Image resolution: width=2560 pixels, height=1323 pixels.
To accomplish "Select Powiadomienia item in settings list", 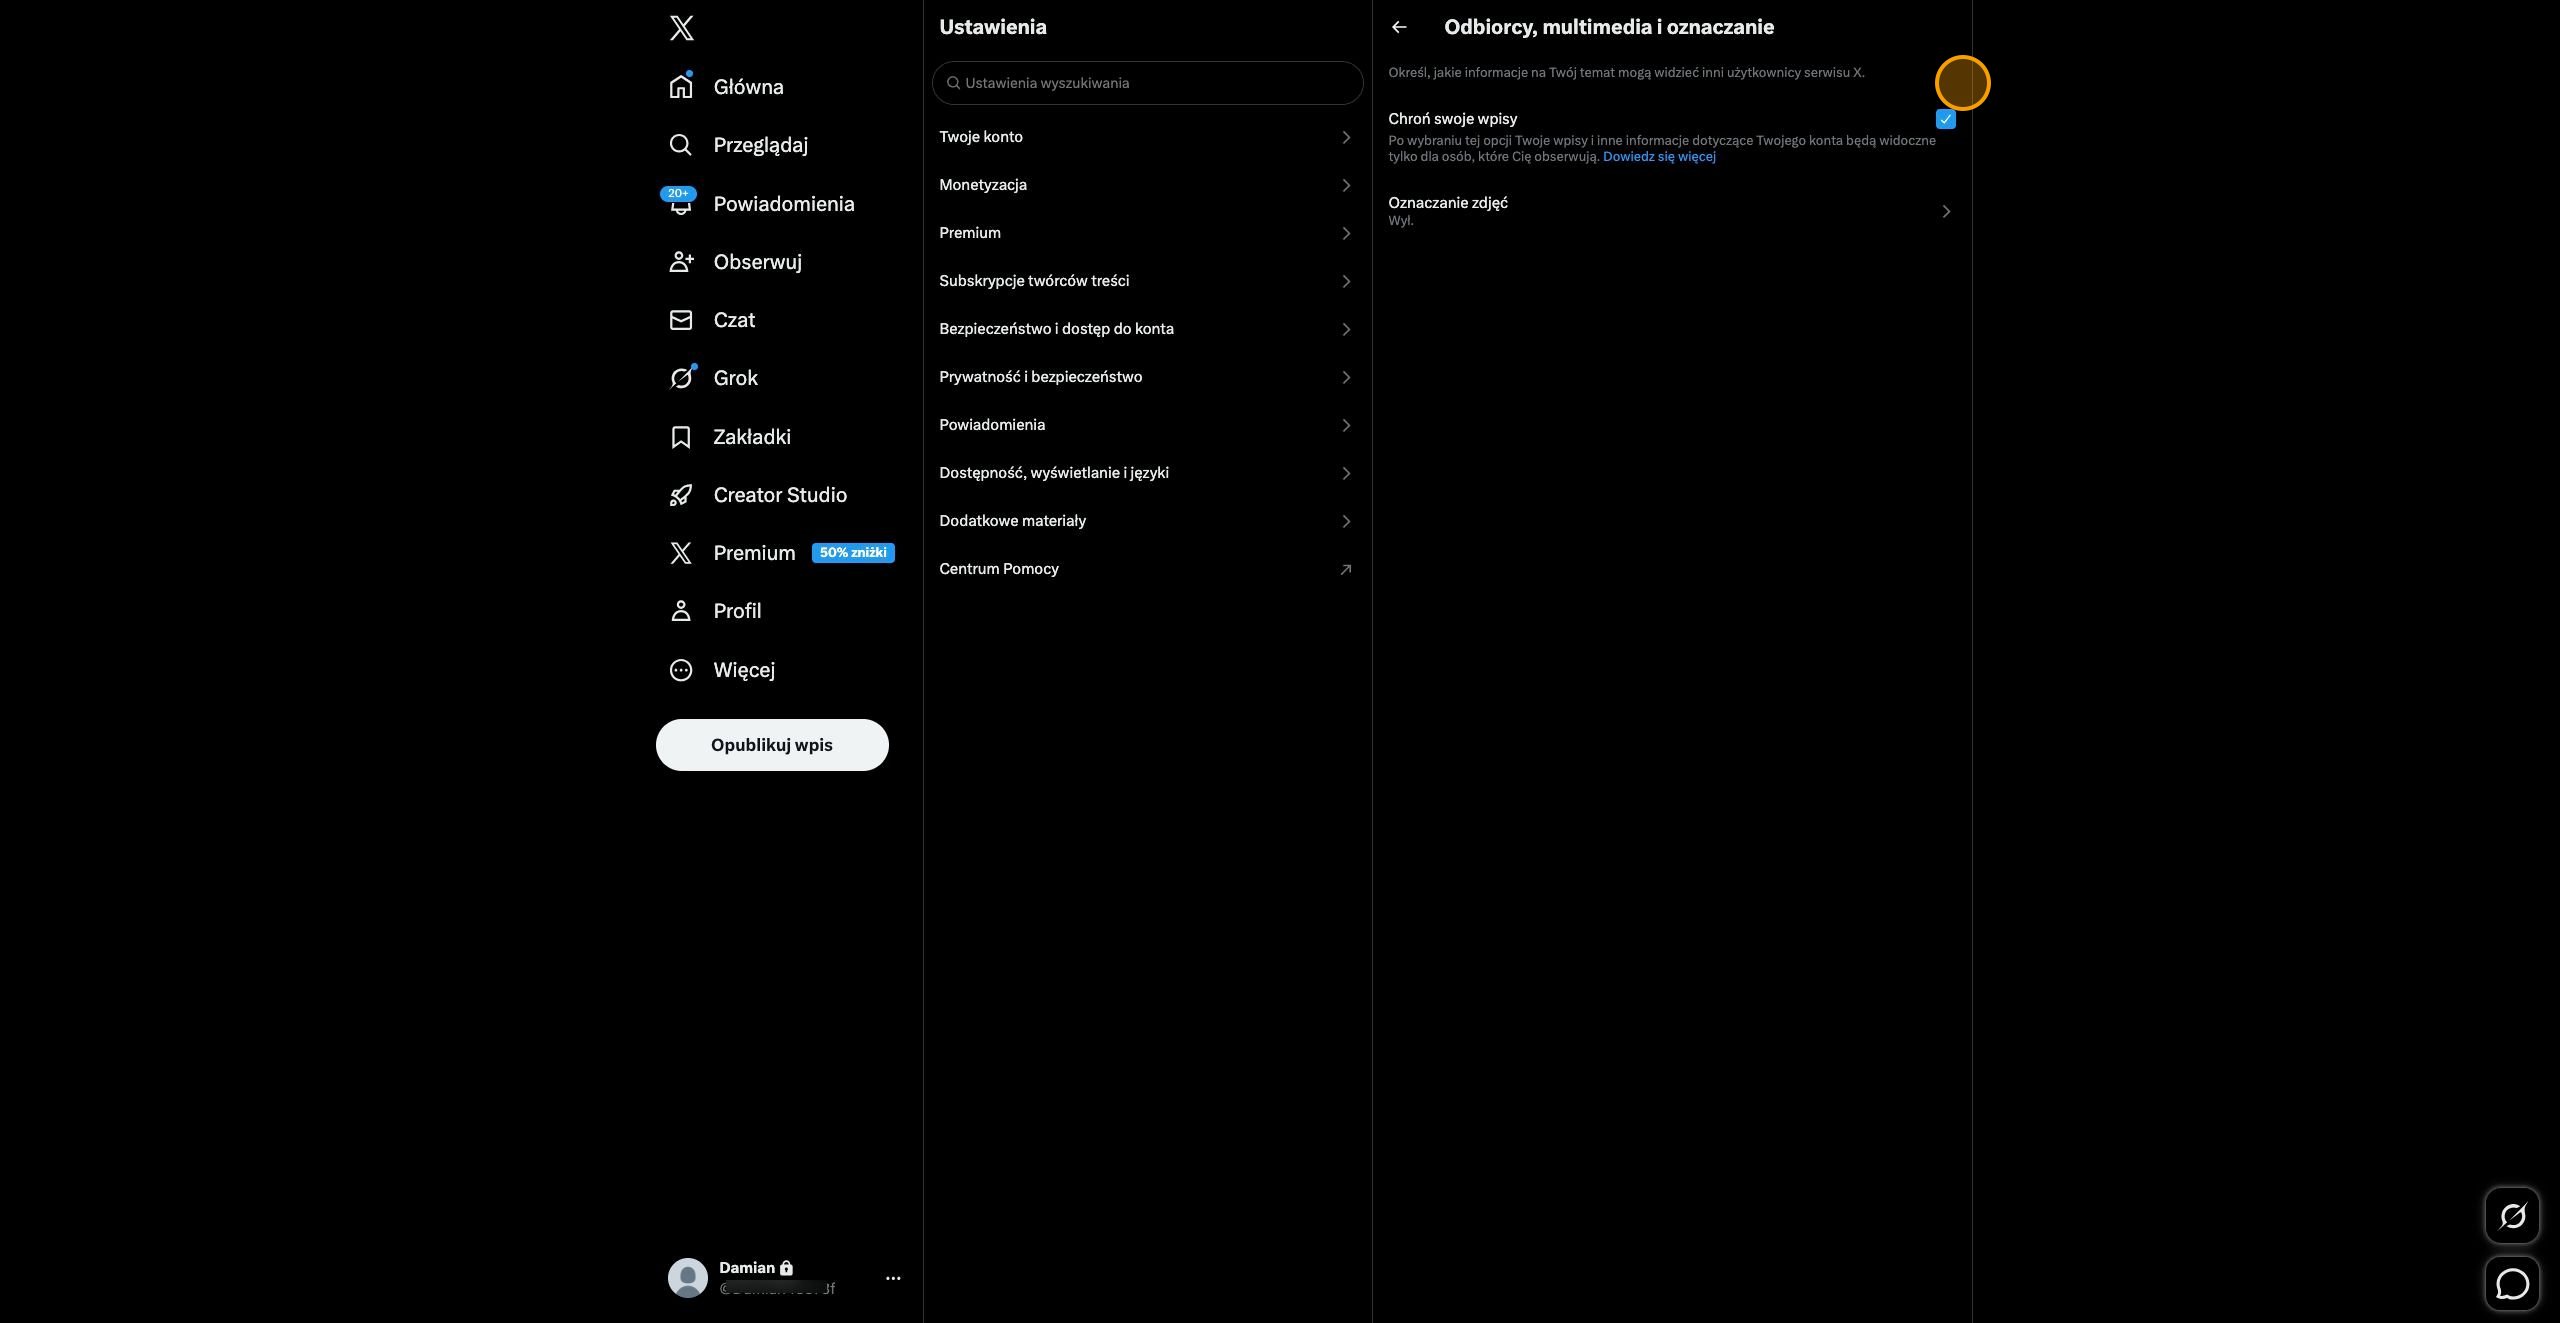I will (x=1147, y=425).
